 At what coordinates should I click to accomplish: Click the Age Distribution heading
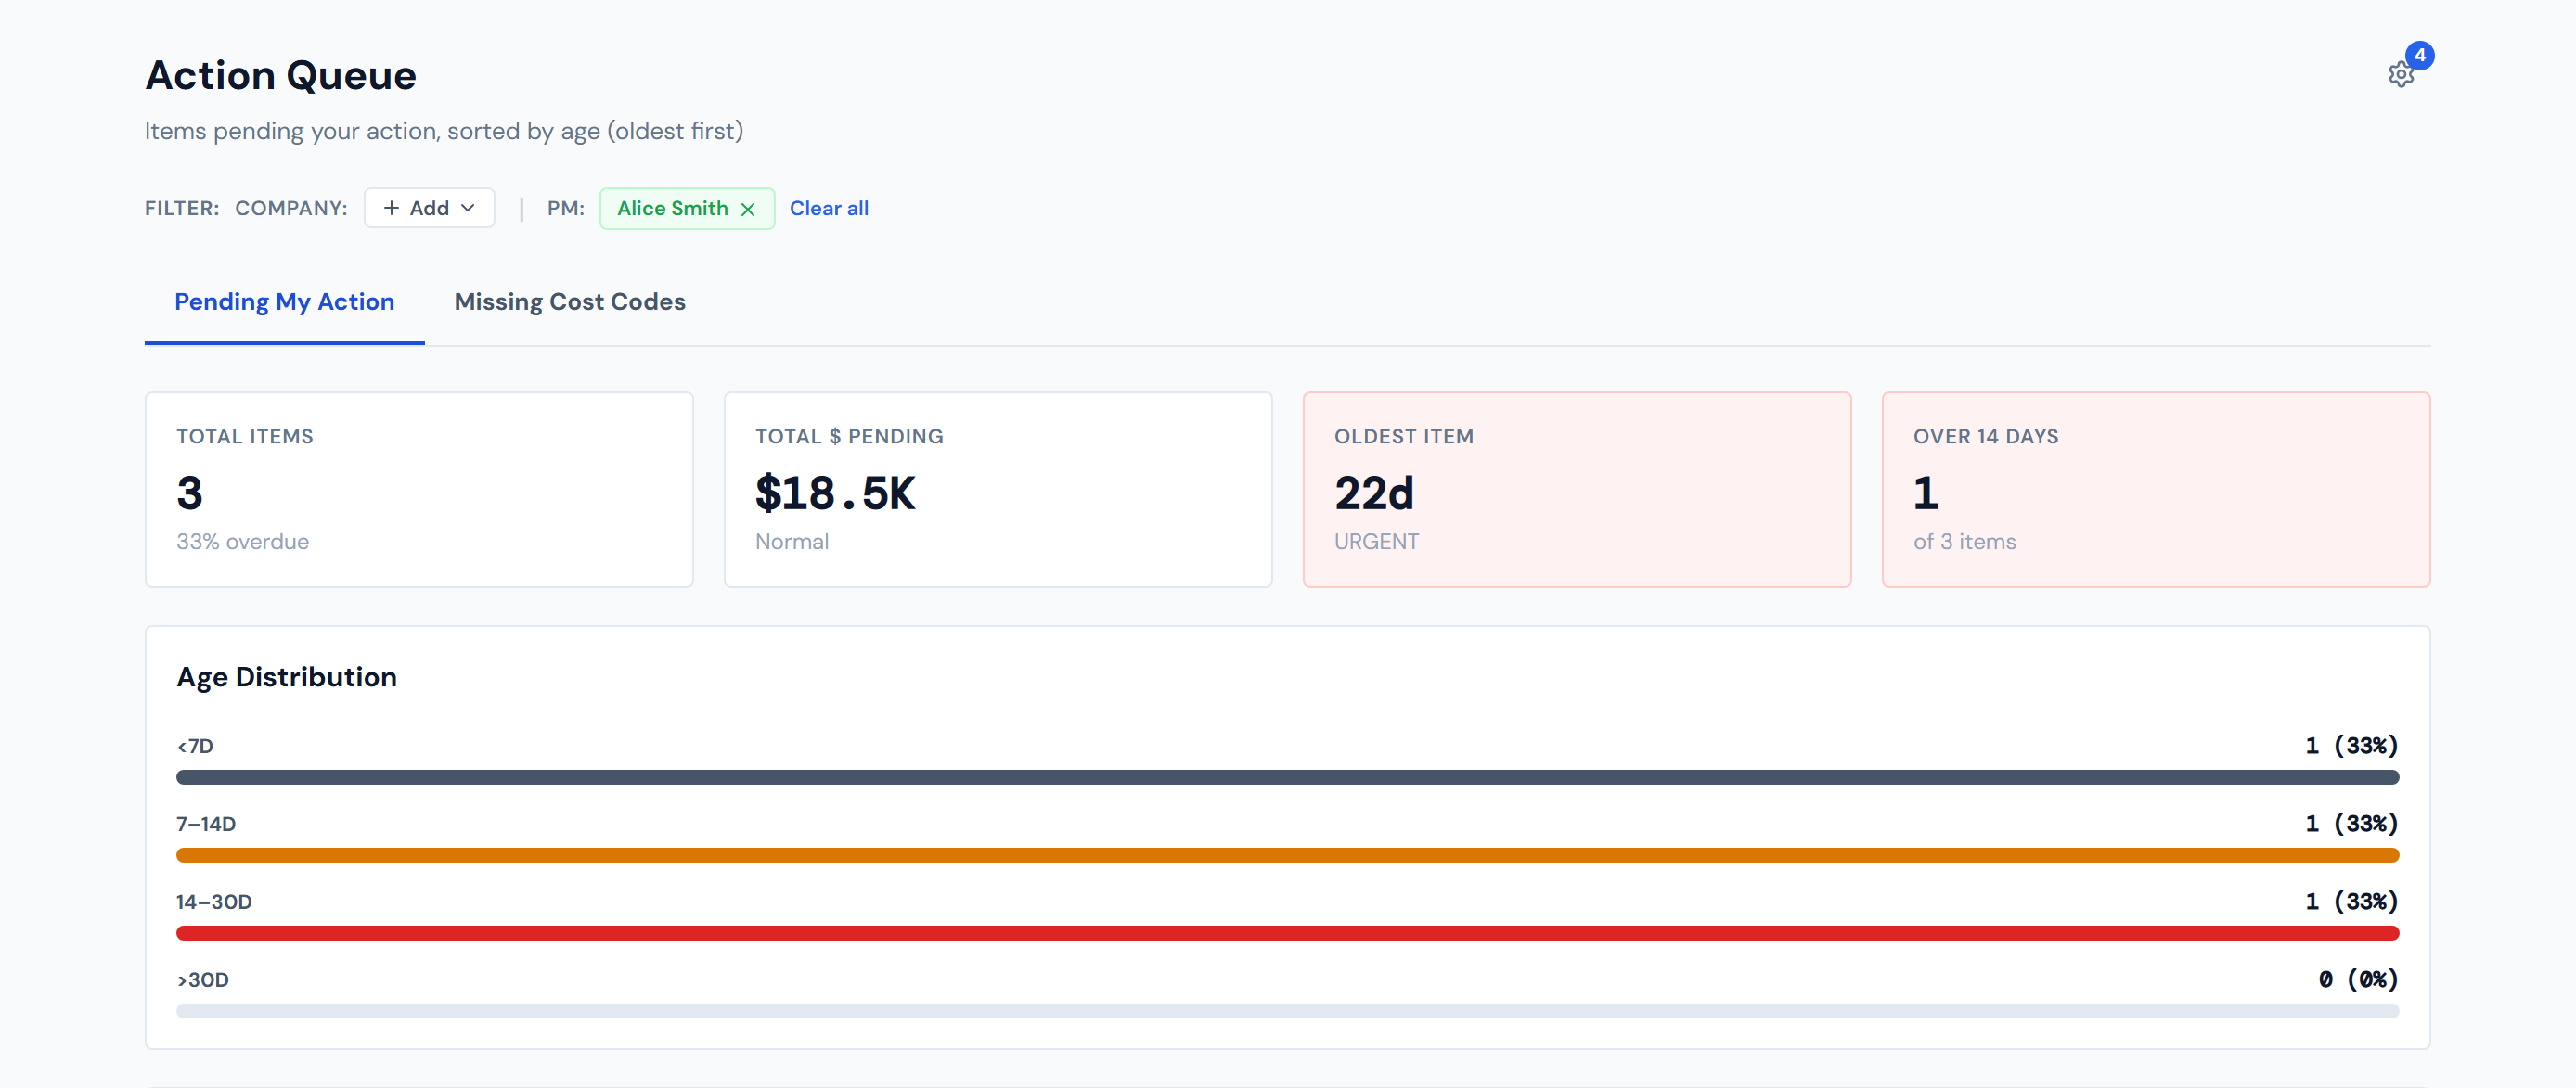point(286,677)
